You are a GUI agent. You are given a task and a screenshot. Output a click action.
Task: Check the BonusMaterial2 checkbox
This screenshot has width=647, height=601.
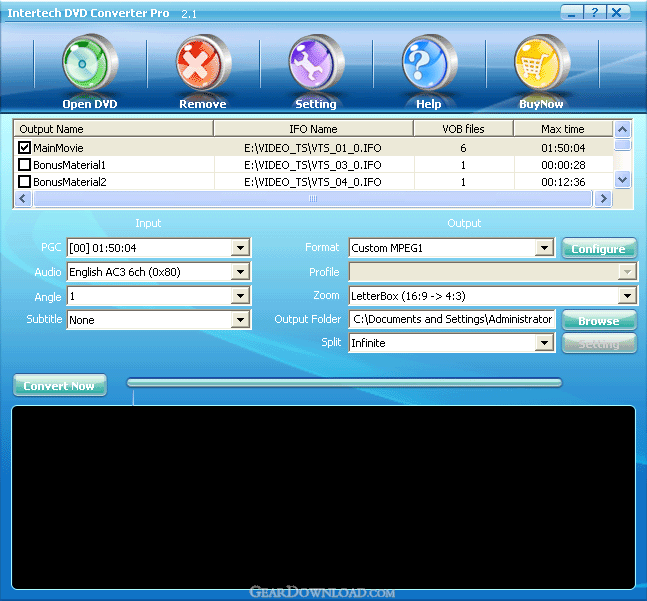(24, 181)
